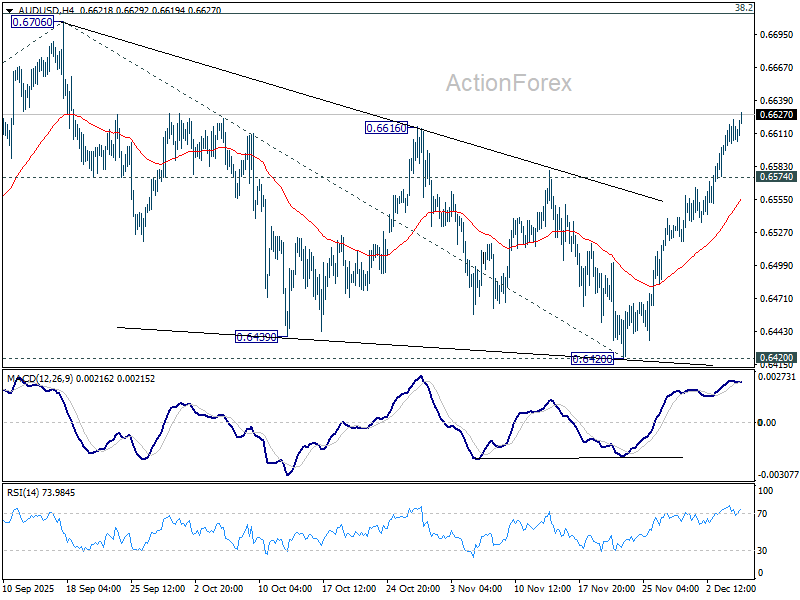Click the RSI(14) 73.9845 indicator label

coord(41,492)
